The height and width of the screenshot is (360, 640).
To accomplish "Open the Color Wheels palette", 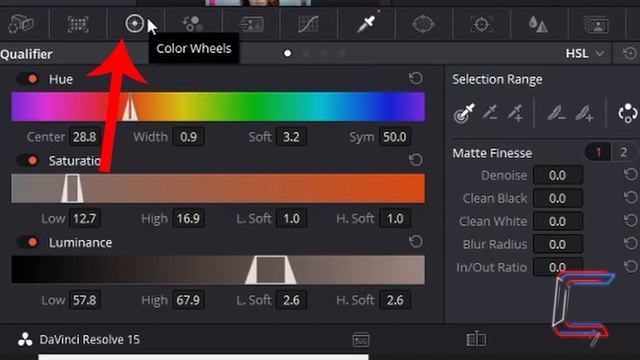I will [135, 24].
